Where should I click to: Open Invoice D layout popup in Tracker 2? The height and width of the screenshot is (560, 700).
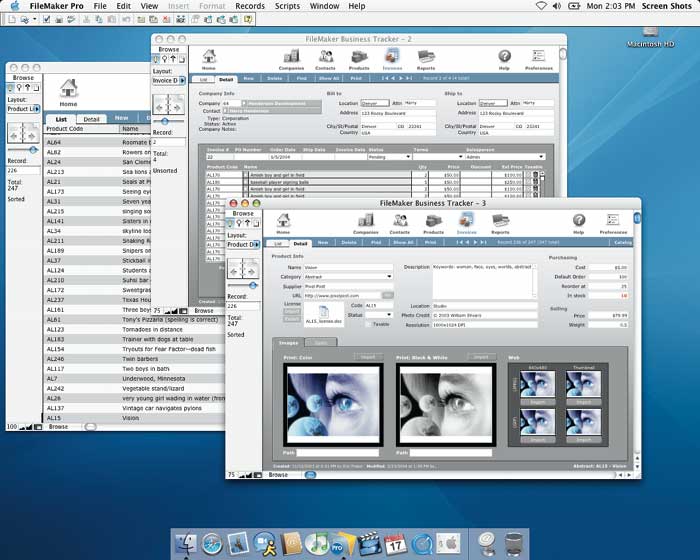169,80
